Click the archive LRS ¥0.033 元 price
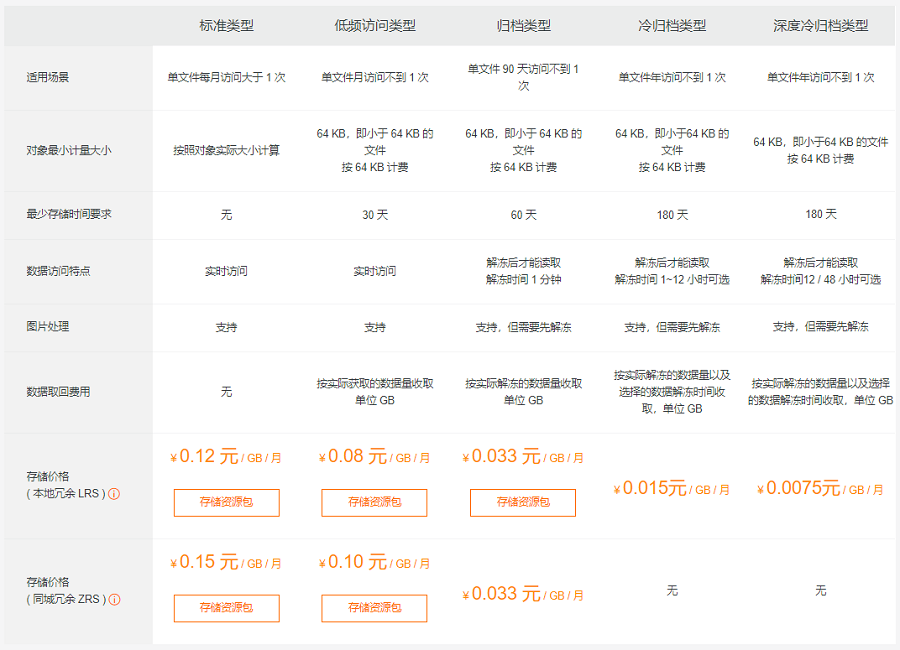Image resolution: width=900 pixels, height=650 pixels. tap(523, 457)
